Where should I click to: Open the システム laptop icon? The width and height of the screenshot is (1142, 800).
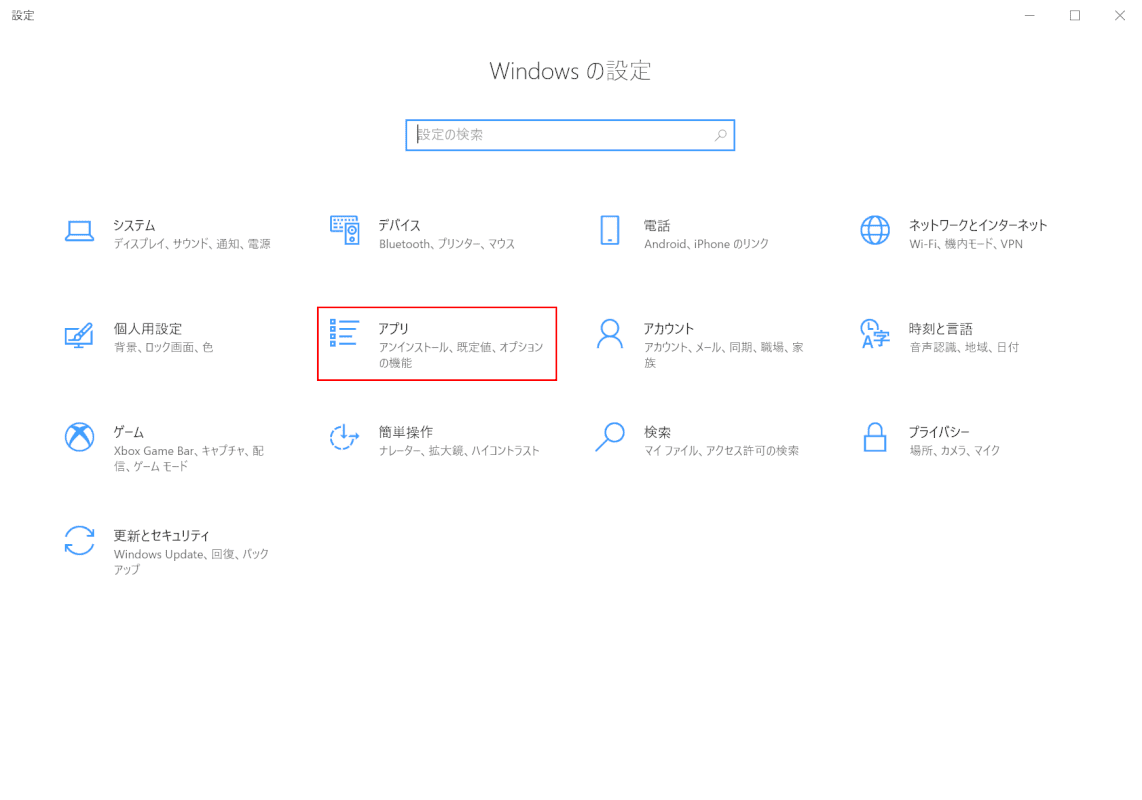79,231
